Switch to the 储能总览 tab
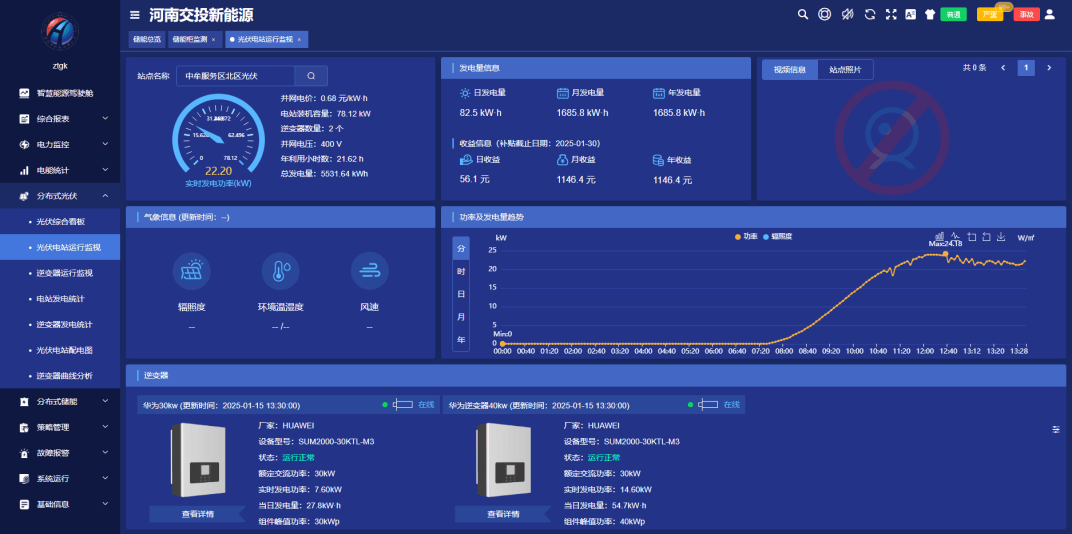This screenshot has width=1072, height=534. [147, 40]
